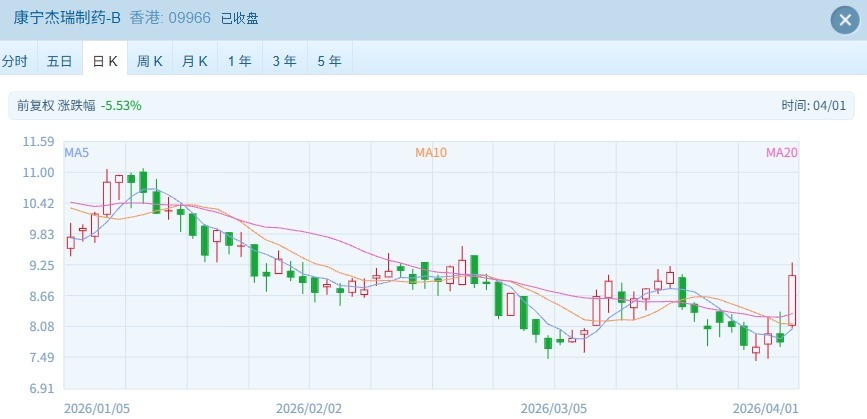Viewport: 867px width, 419px height.
Task: Show the 月K chart
Action: pos(195,61)
